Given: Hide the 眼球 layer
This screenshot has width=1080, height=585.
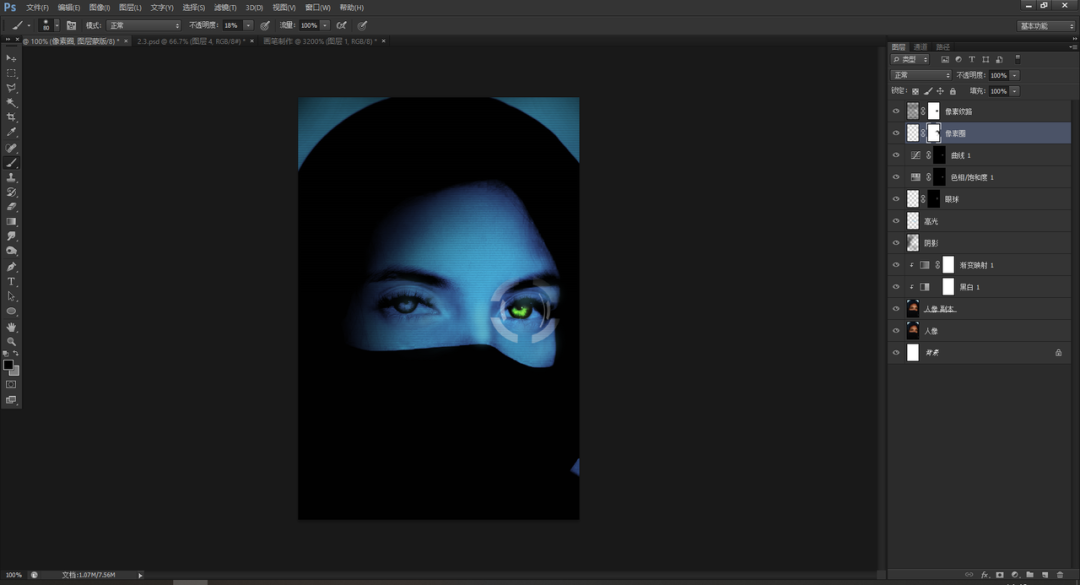Looking at the screenshot, I should click(896, 199).
